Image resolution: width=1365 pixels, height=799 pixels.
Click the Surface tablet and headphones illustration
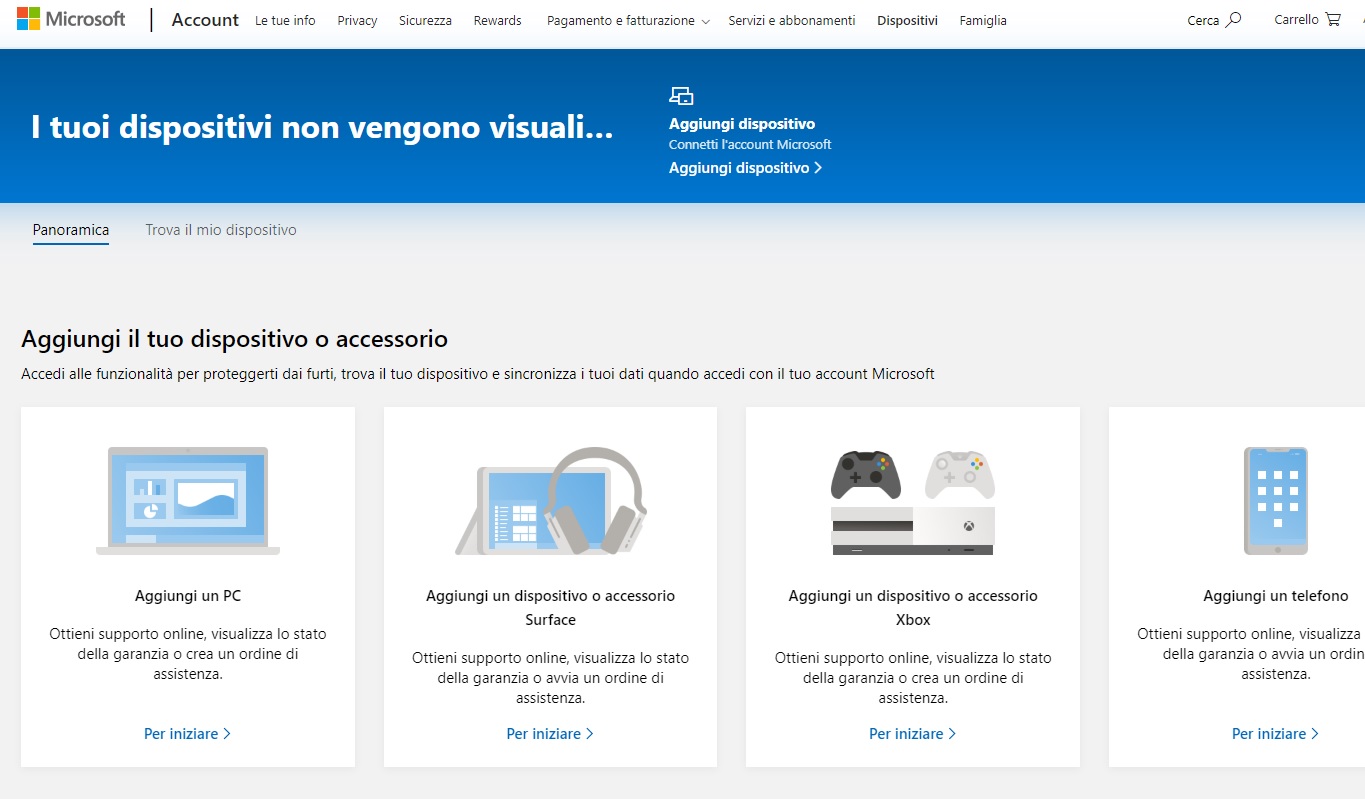tap(551, 501)
